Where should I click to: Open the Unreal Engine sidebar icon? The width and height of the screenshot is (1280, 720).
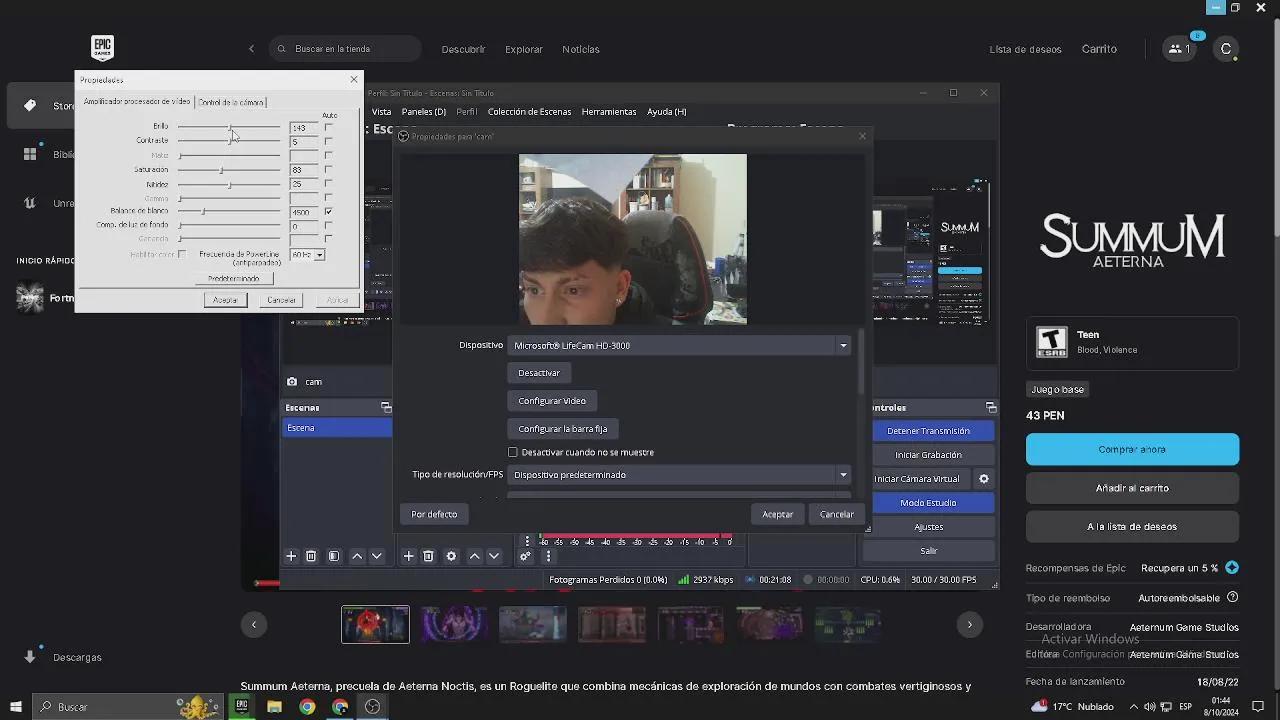coord(30,203)
